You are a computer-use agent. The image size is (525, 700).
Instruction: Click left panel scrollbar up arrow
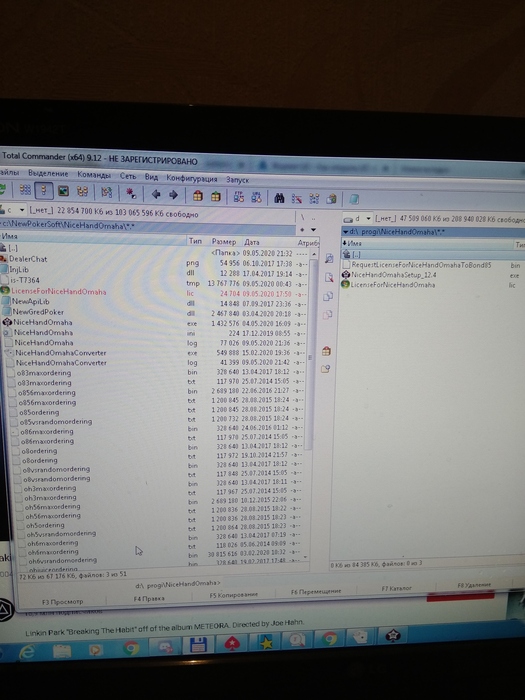(x=314, y=254)
